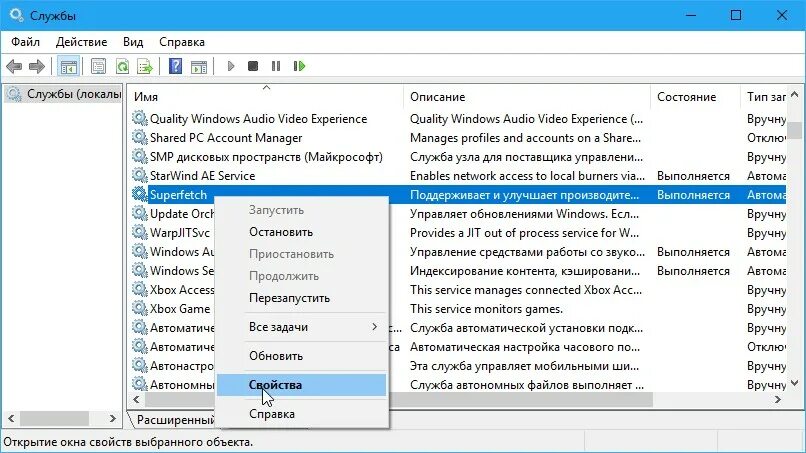Sort by the Тип запуска column header

(x=764, y=97)
